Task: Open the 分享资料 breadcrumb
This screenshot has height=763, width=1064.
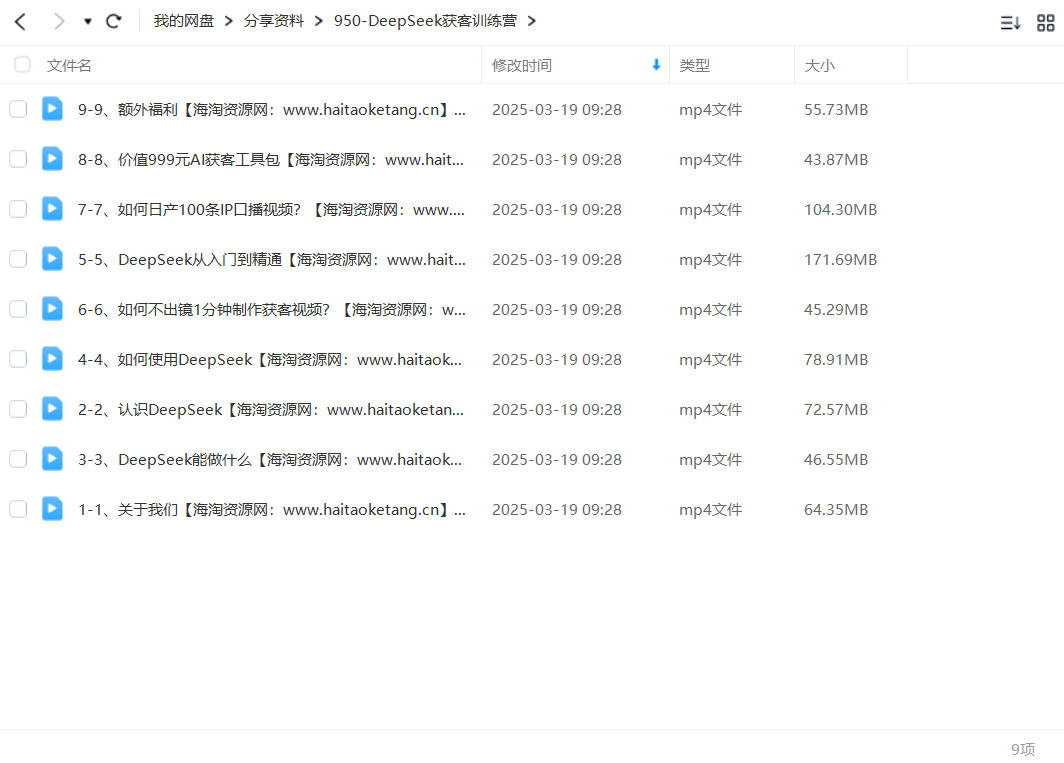Action: 273,21
